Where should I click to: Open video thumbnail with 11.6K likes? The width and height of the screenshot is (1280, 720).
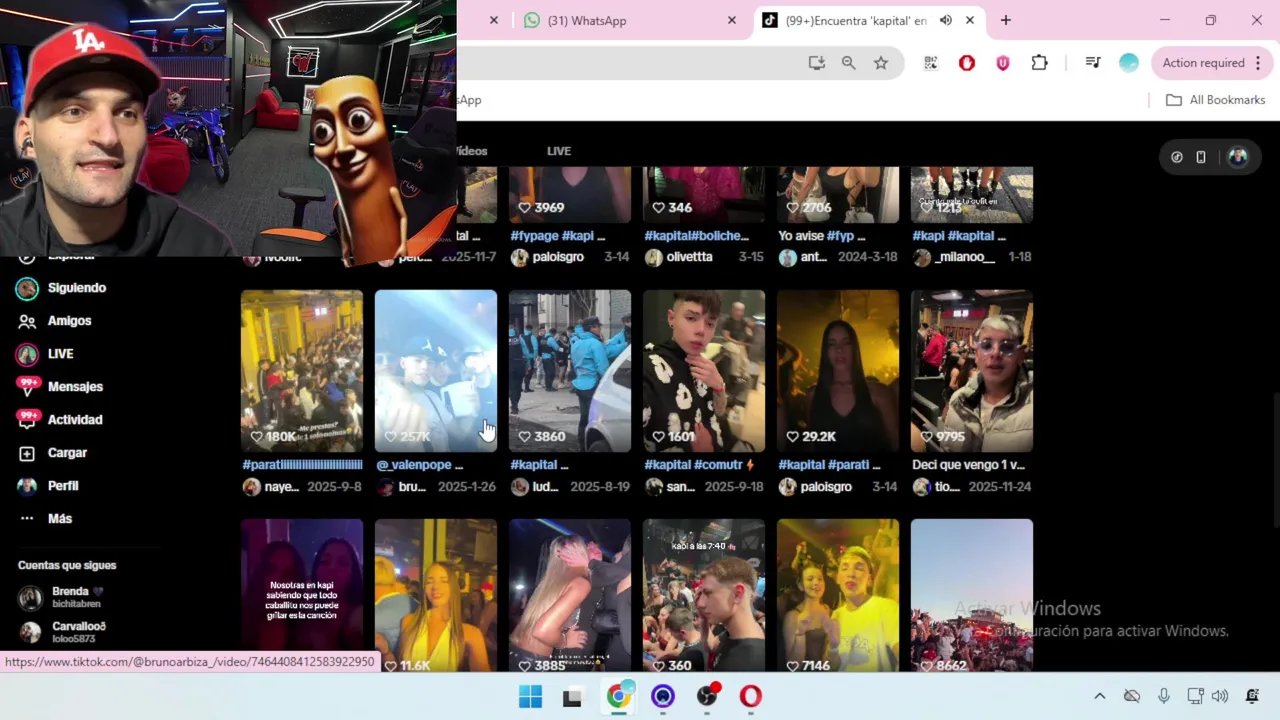tap(436, 596)
